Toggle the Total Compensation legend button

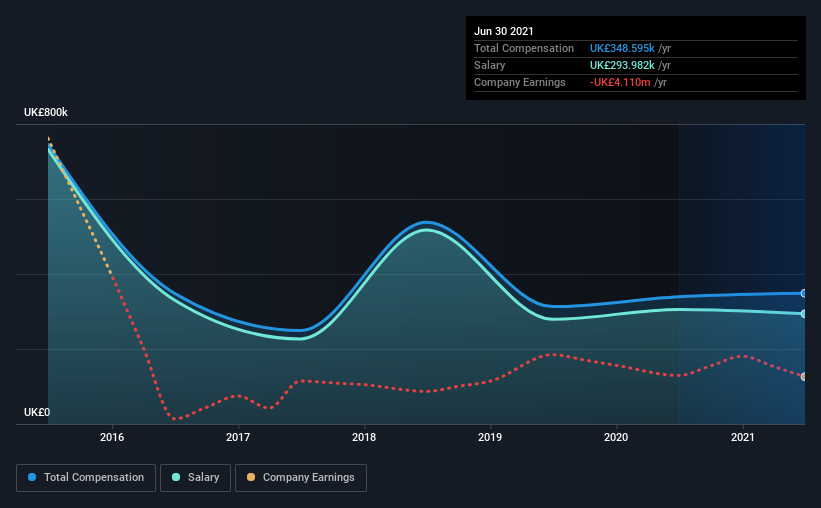click(86, 478)
